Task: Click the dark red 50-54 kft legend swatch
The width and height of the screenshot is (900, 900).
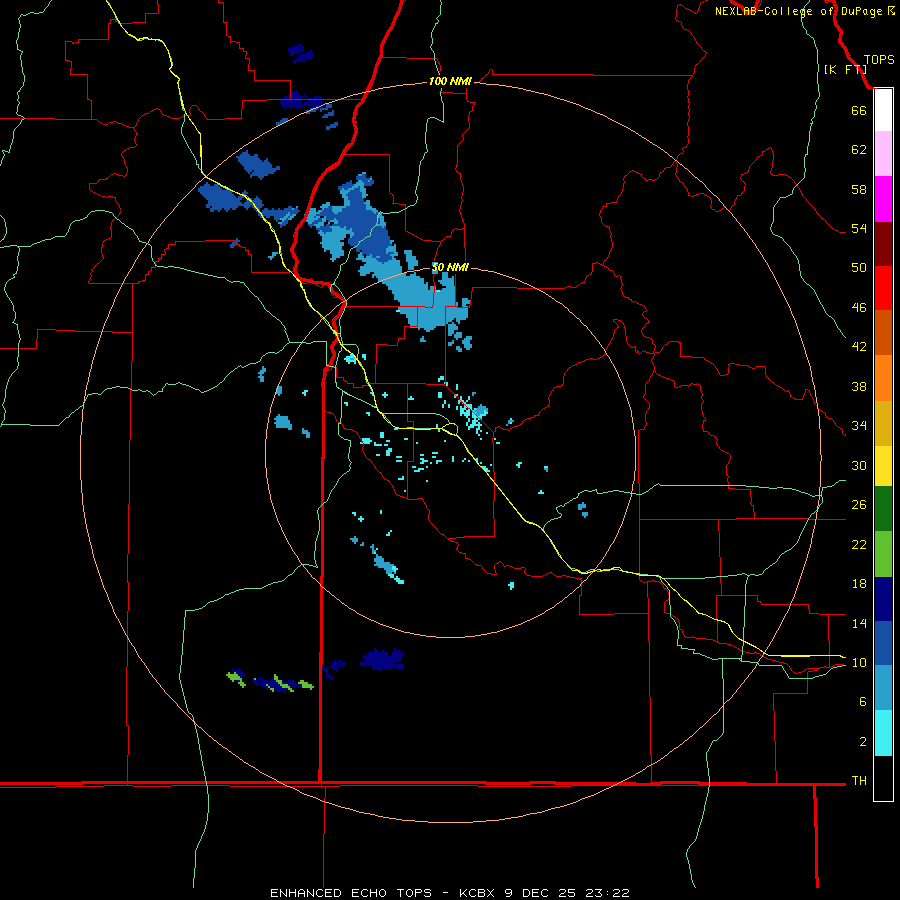Action: tap(883, 244)
